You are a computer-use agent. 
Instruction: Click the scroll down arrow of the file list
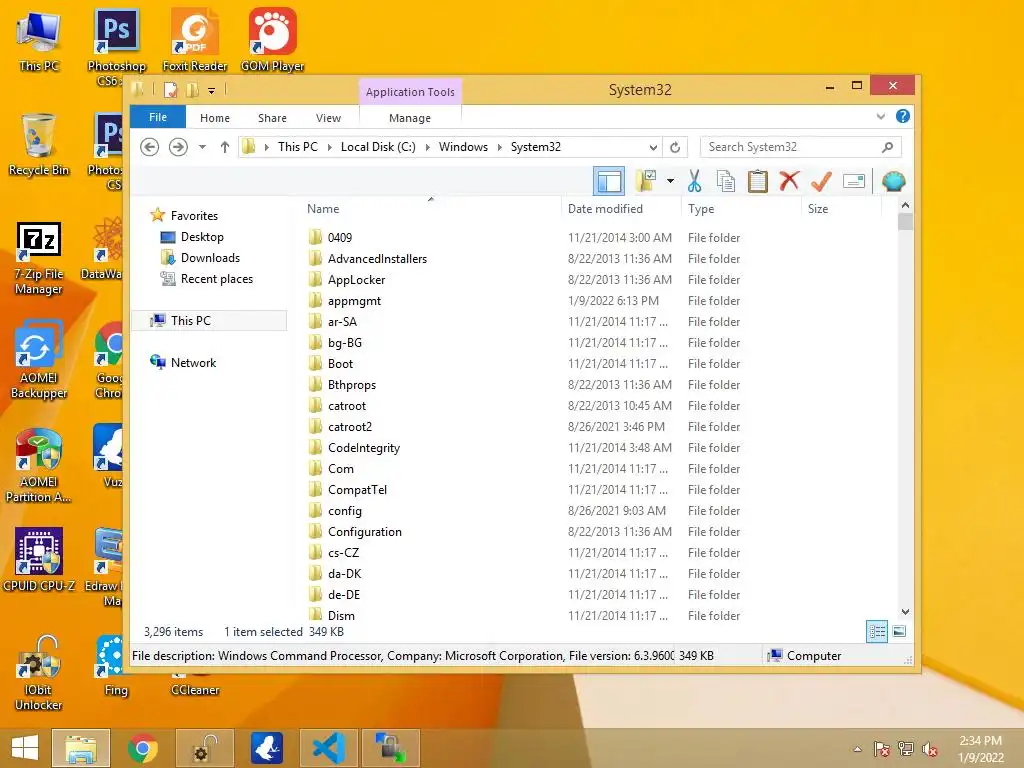click(905, 612)
